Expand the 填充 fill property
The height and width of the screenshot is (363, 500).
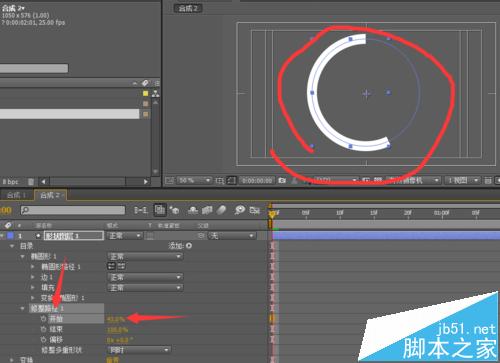coord(33,287)
